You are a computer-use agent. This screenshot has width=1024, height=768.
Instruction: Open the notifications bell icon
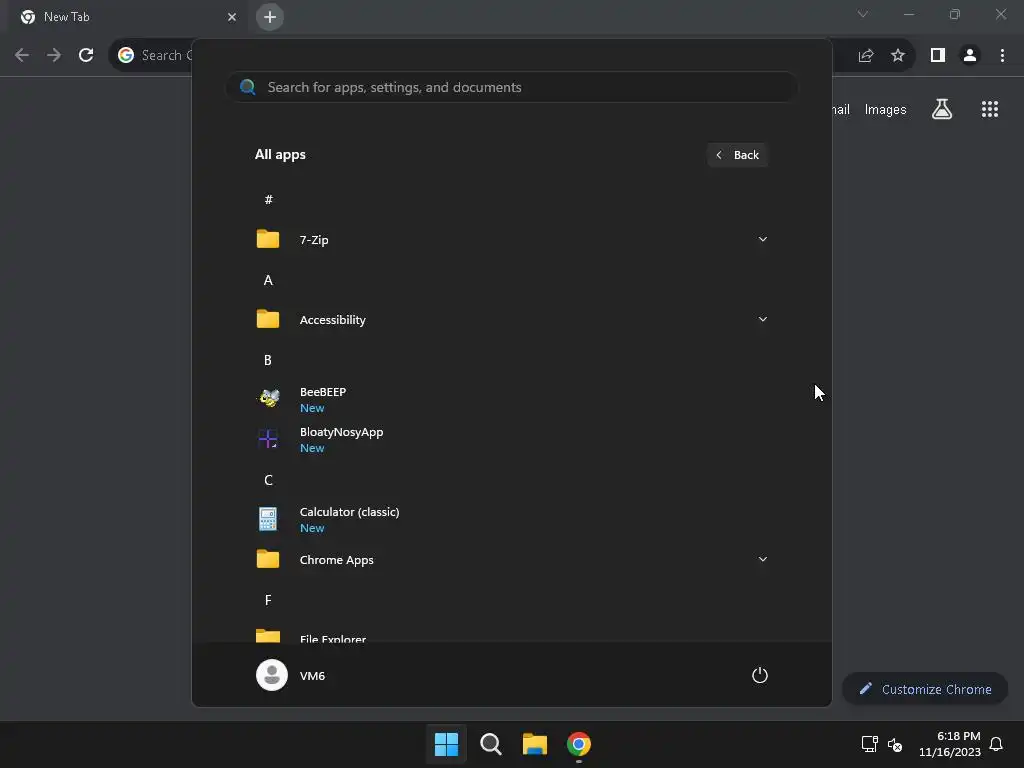point(996,744)
